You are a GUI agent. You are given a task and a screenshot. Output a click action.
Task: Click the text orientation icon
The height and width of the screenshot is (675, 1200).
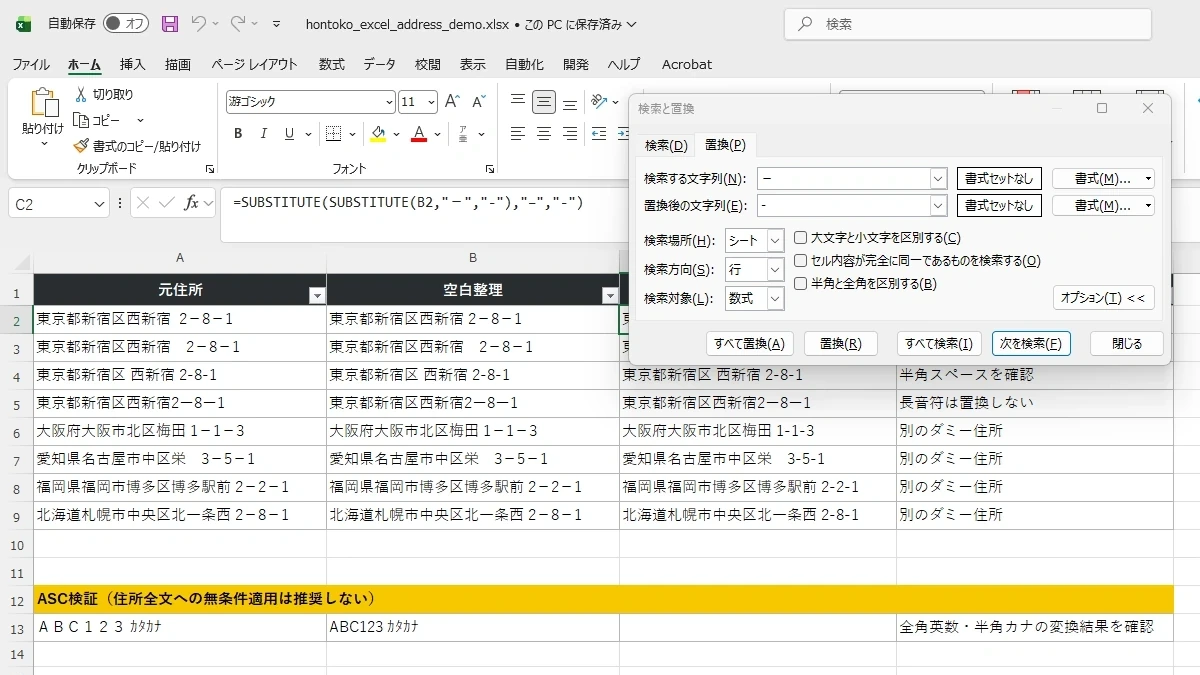599,102
